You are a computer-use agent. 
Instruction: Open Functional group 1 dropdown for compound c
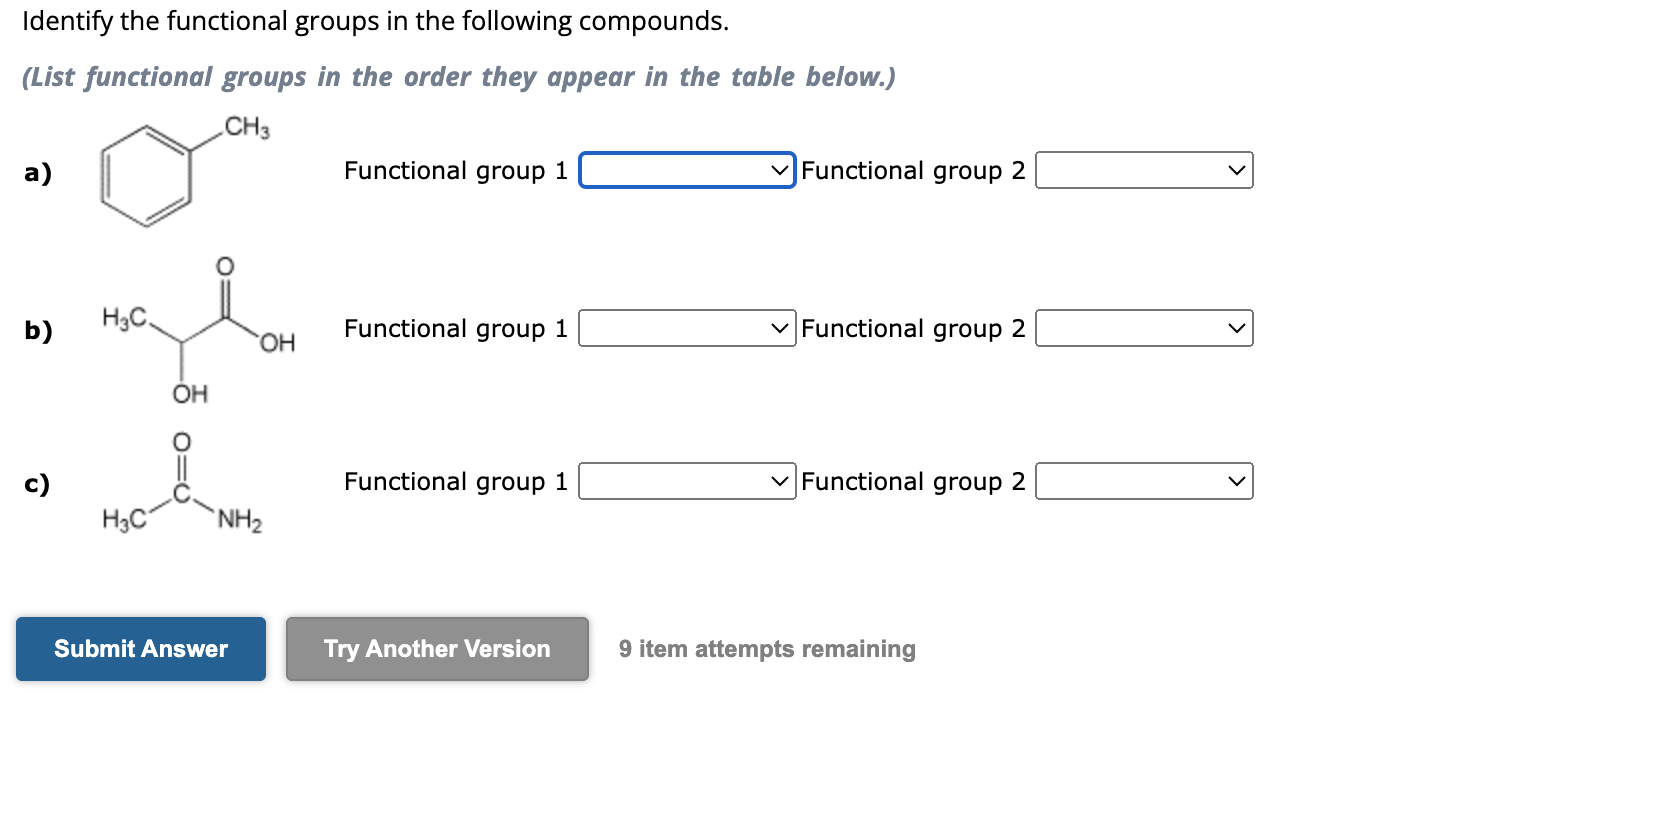coord(686,481)
